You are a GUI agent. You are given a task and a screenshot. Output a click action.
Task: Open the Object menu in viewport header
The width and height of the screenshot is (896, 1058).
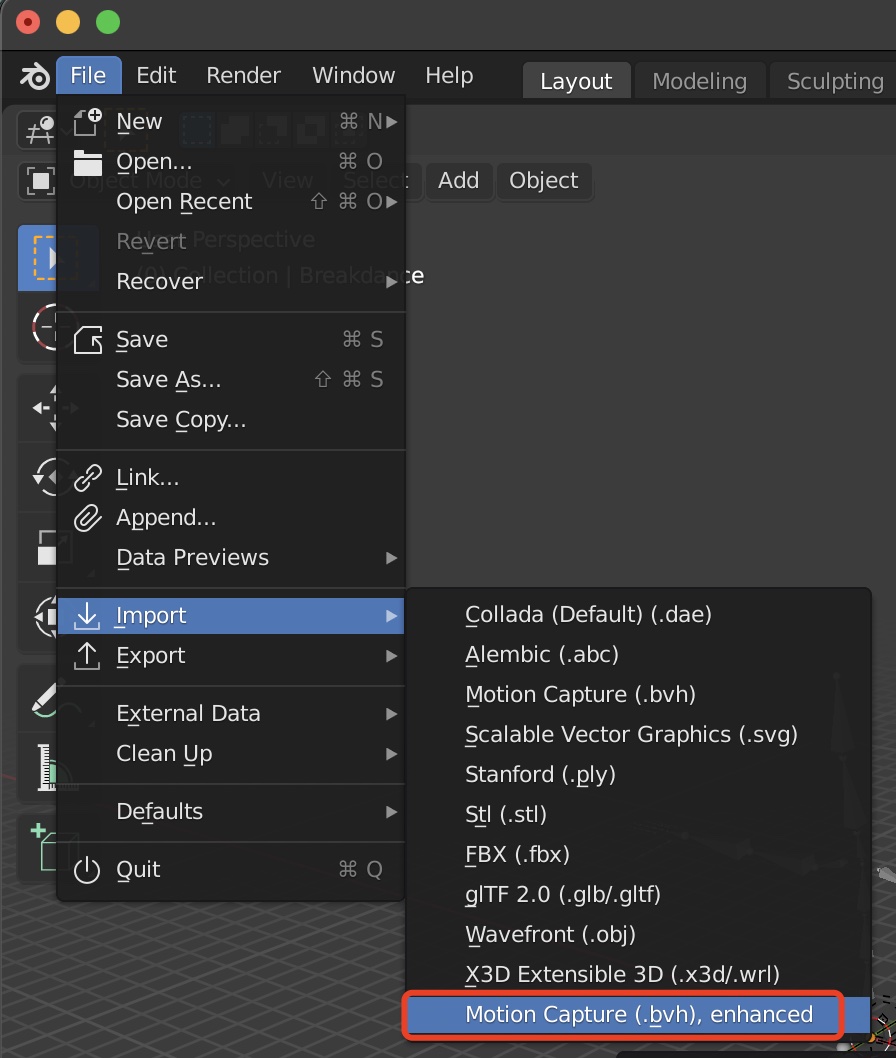coord(544,181)
